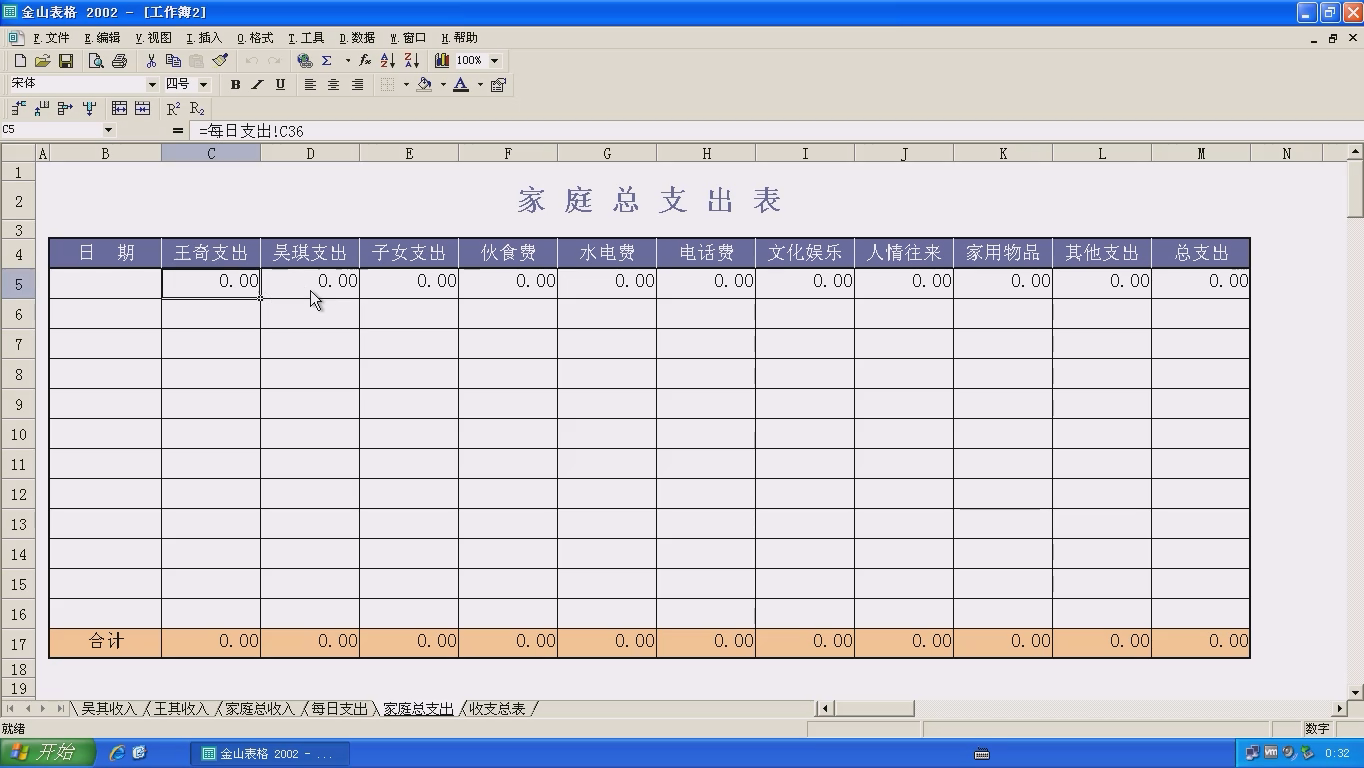Click the AutoSum sigma icon
This screenshot has height=768, width=1364.
tap(327, 61)
